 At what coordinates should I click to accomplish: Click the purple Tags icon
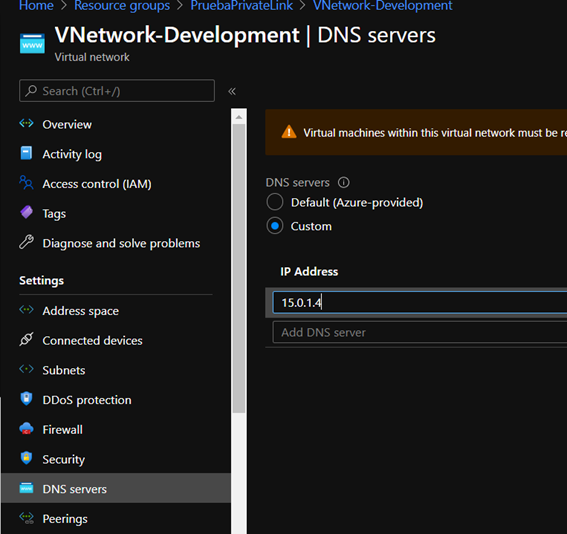[26, 213]
